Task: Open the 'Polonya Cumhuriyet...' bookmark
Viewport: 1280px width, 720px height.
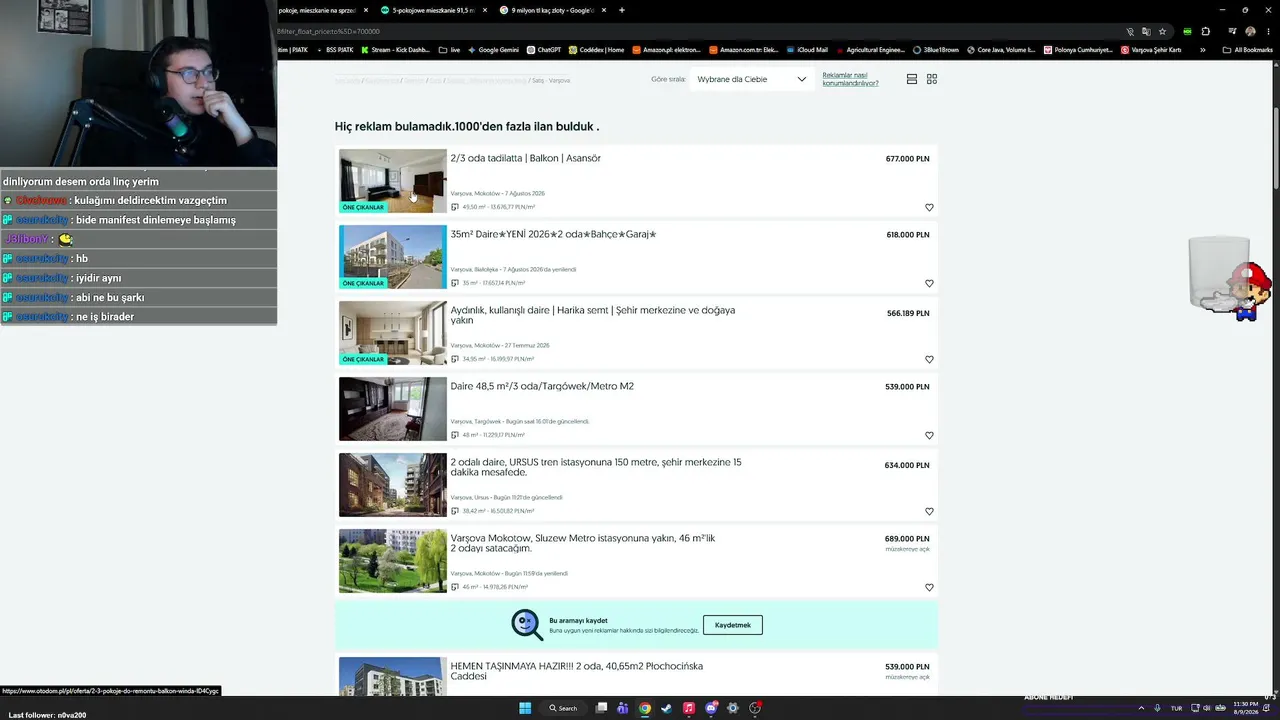Action: [1078, 50]
